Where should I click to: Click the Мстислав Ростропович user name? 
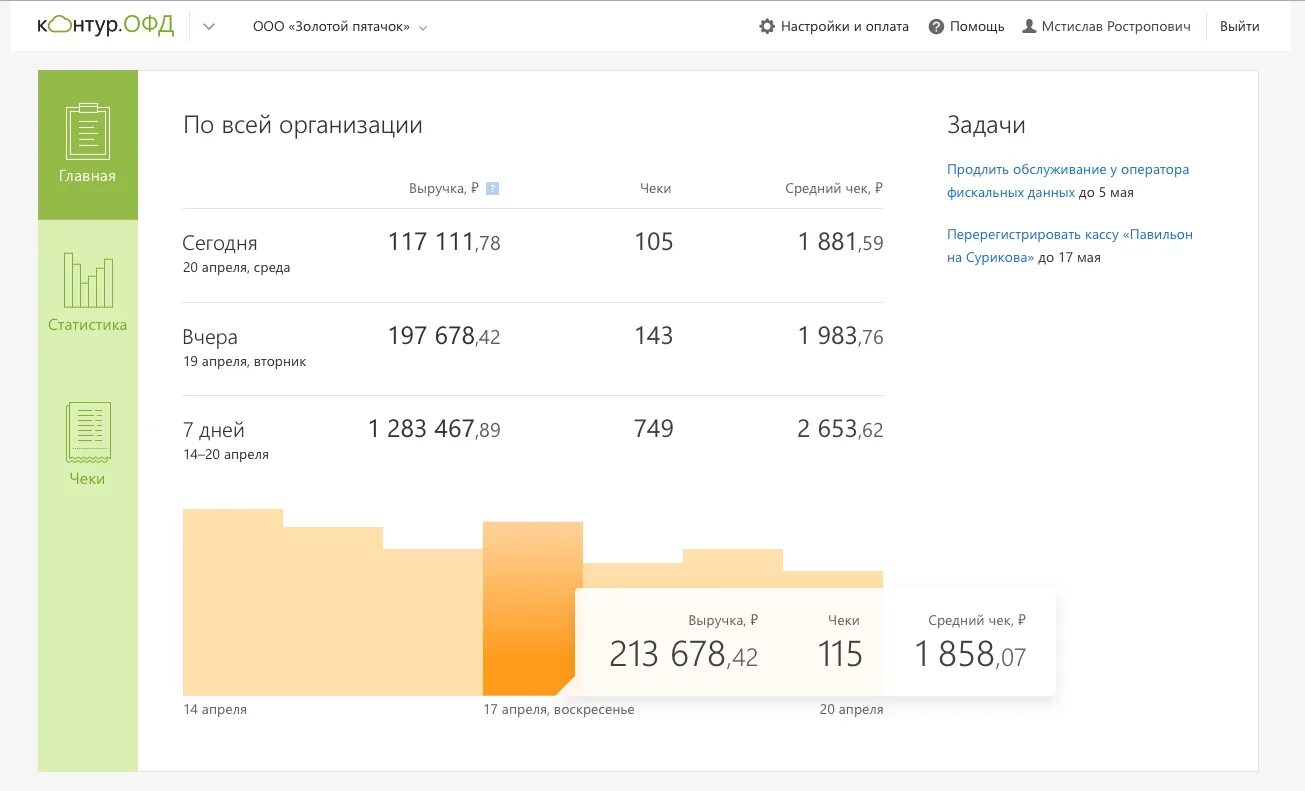pos(1116,27)
